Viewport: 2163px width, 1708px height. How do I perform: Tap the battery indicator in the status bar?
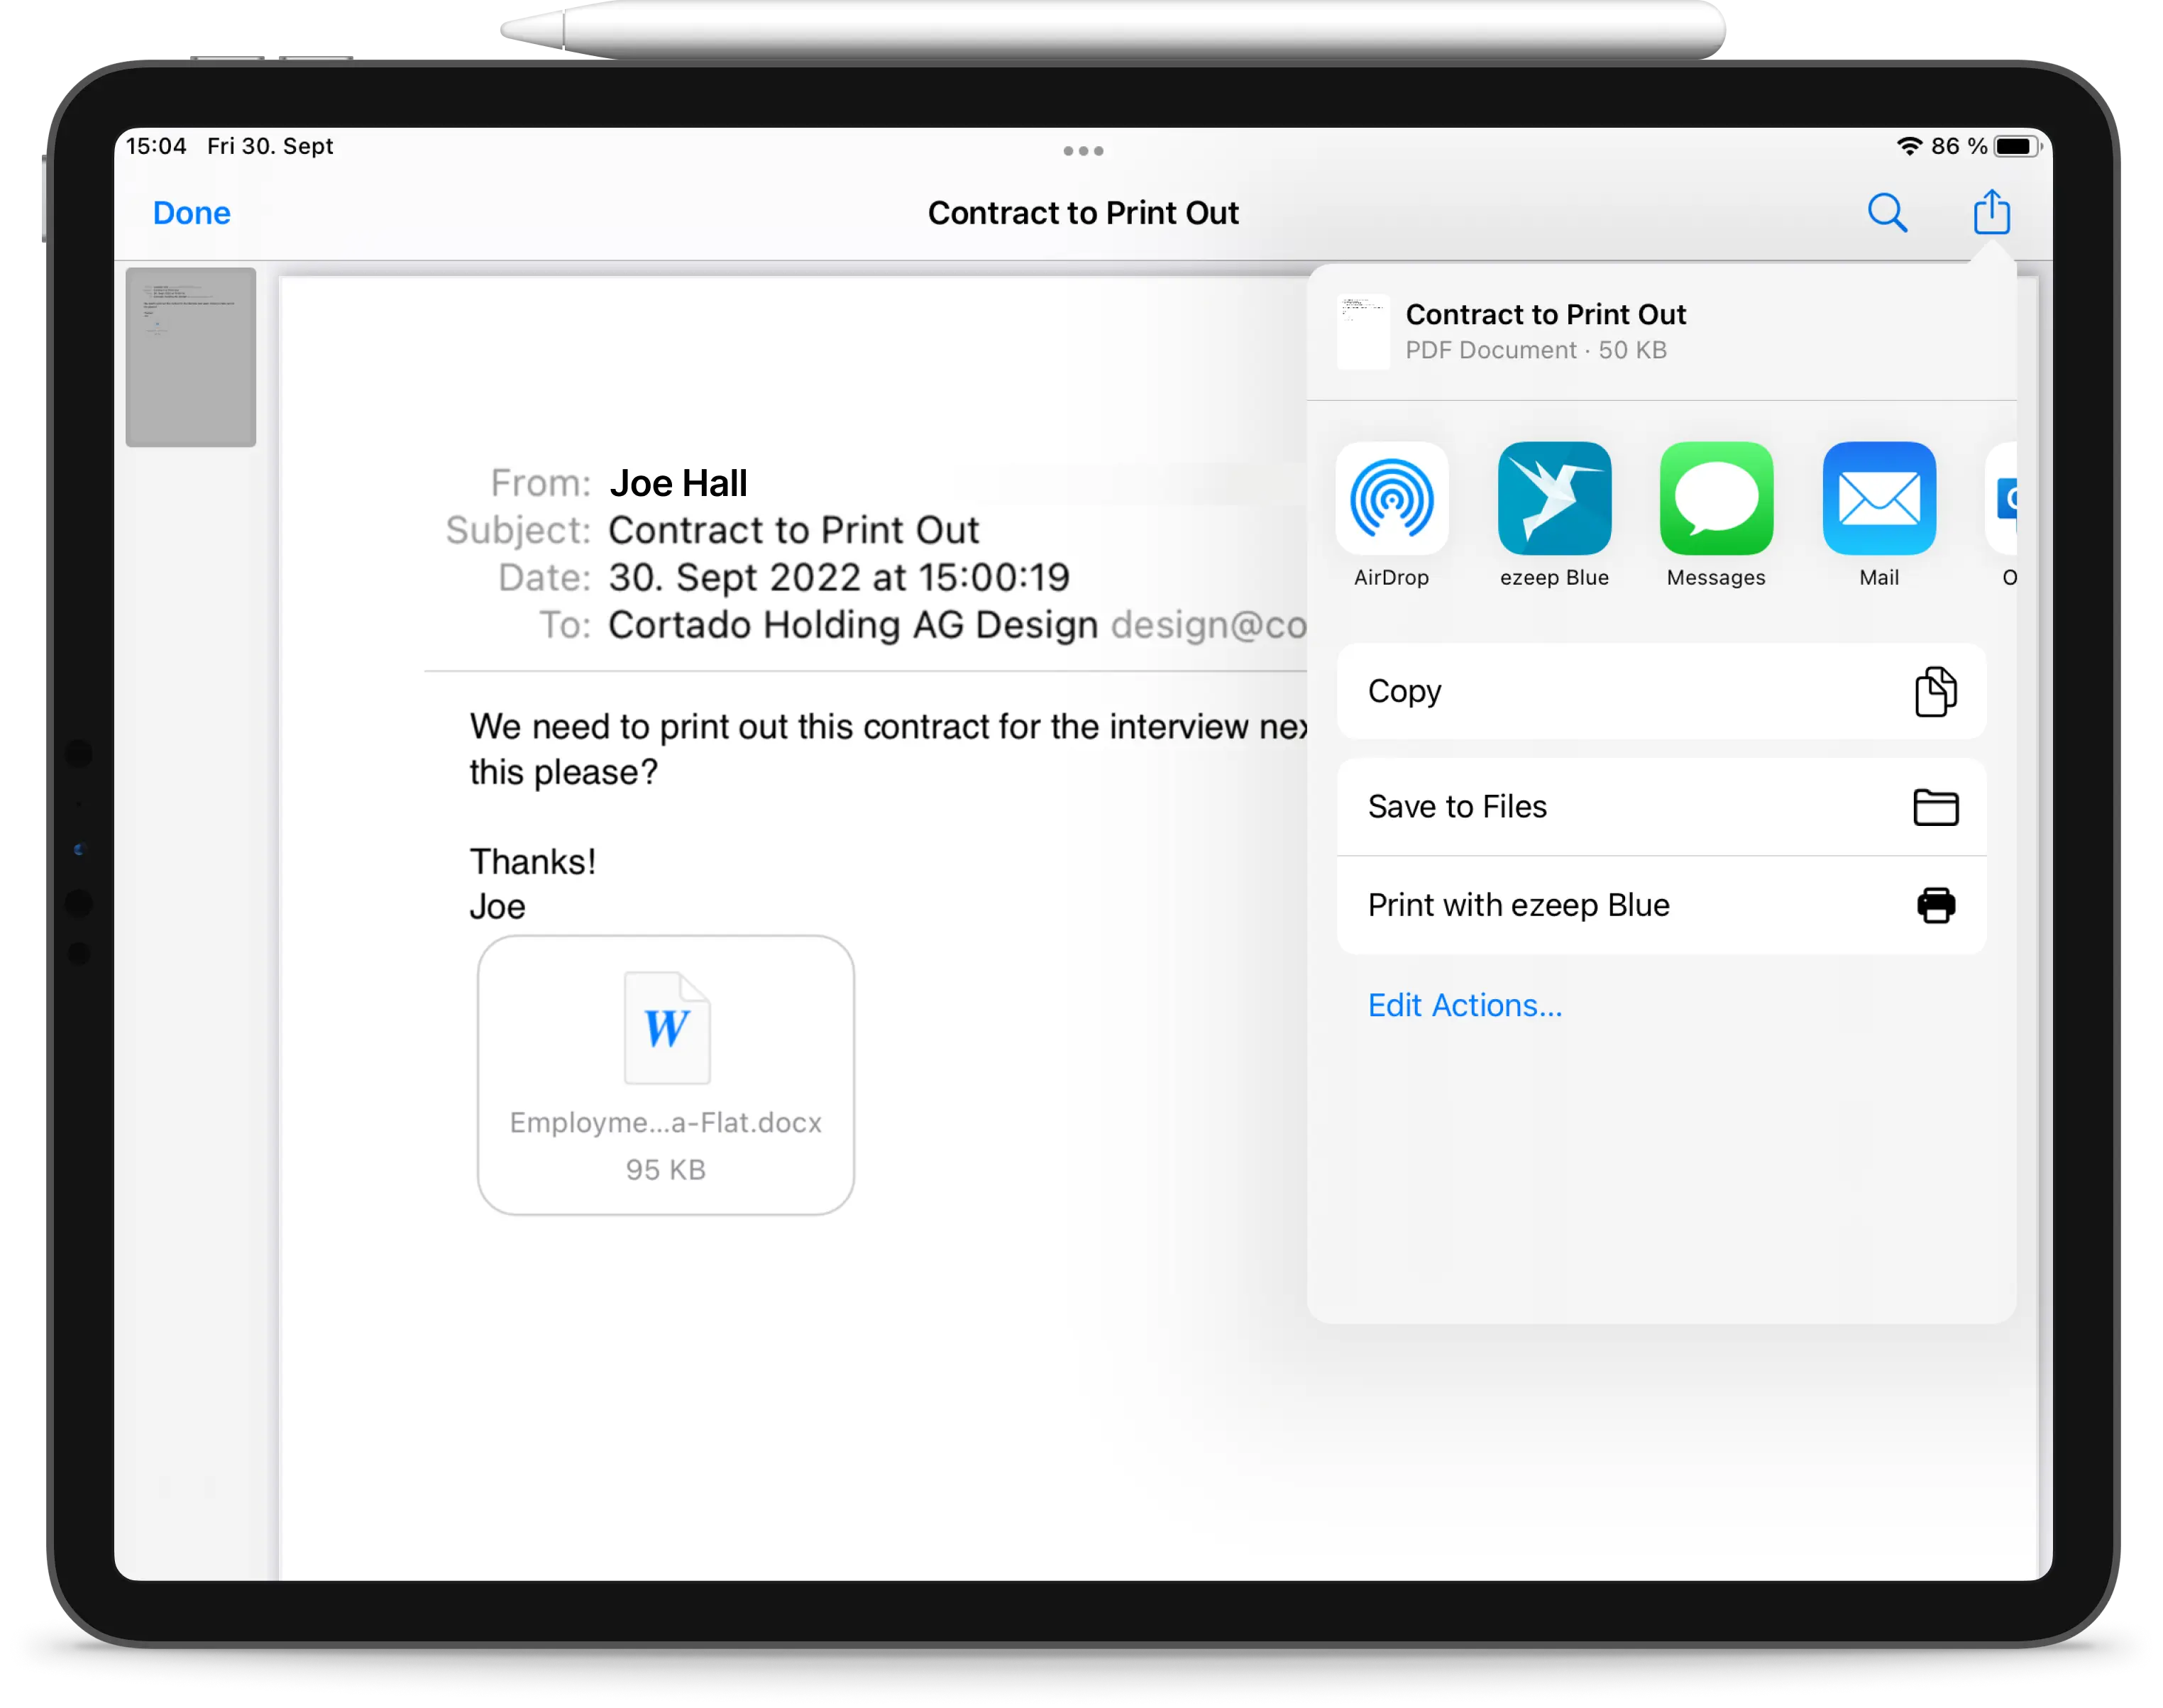pyautogui.click(x=2017, y=145)
